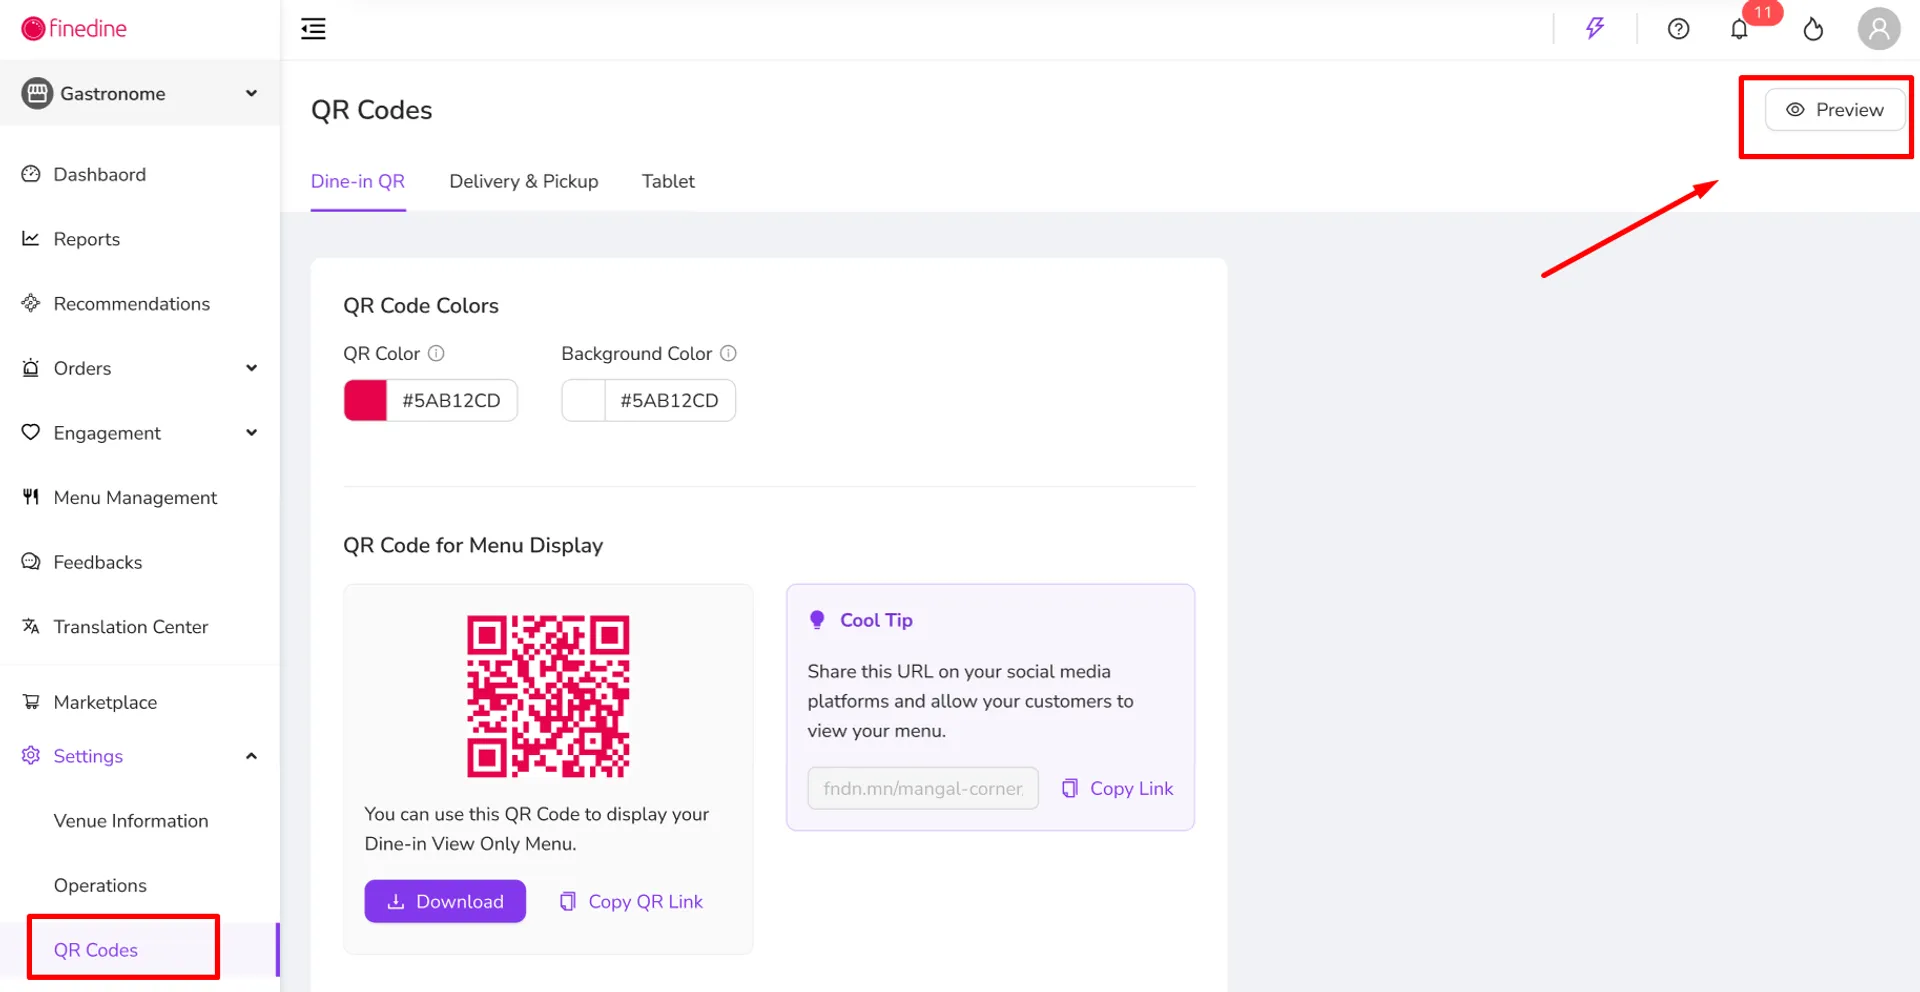This screenshot has width=1920, height=992.
Task: Click the Engagement heart icon
Action: (31, 432)
